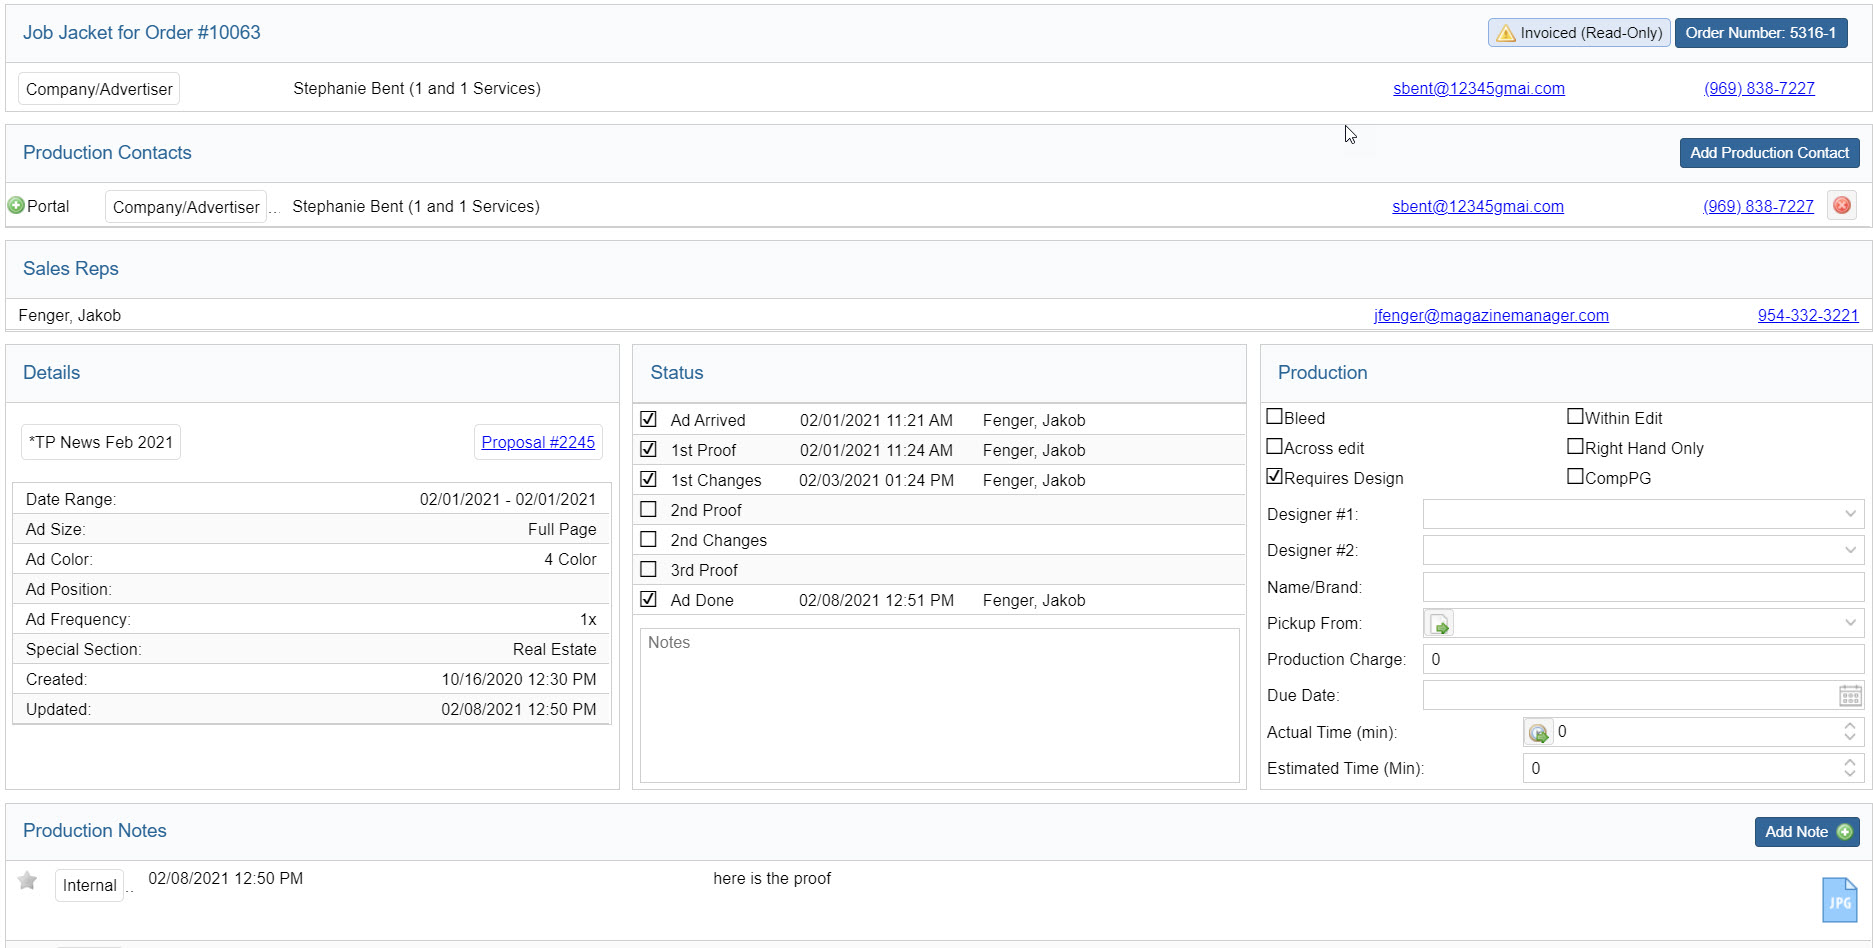Star the Internal production note
Image resolution: width=1873 pixels, height=948 pixels.
tap(28, 881)
